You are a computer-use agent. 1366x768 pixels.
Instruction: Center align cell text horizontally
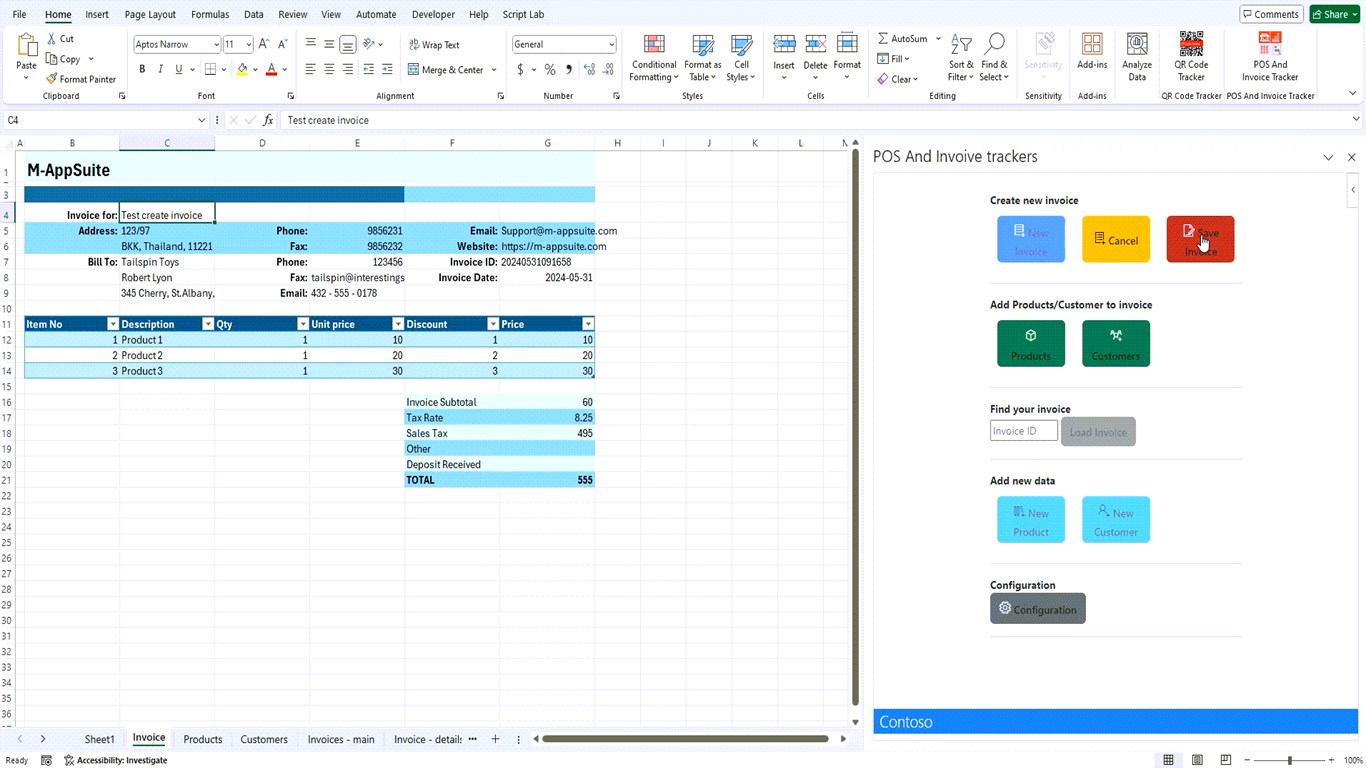point(329,70)
